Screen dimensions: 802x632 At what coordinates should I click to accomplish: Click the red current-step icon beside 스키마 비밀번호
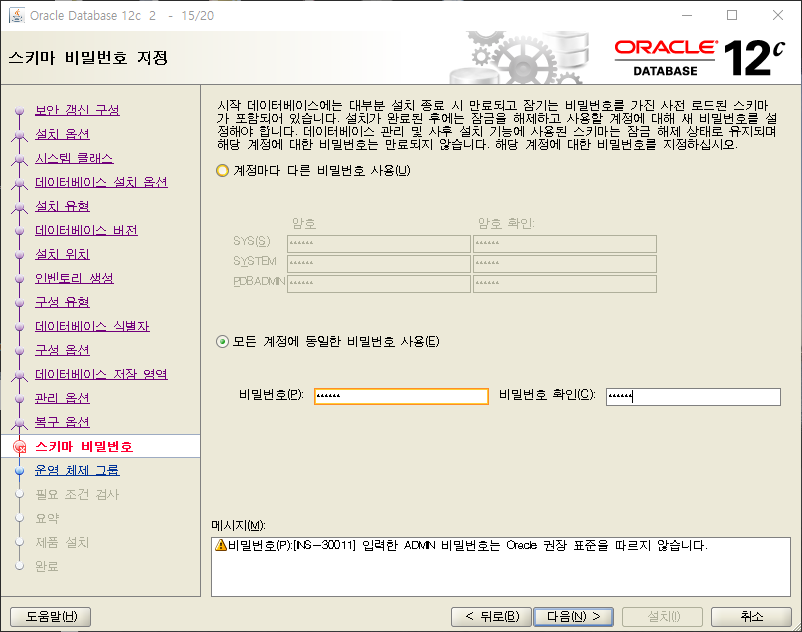coord(19,447)
